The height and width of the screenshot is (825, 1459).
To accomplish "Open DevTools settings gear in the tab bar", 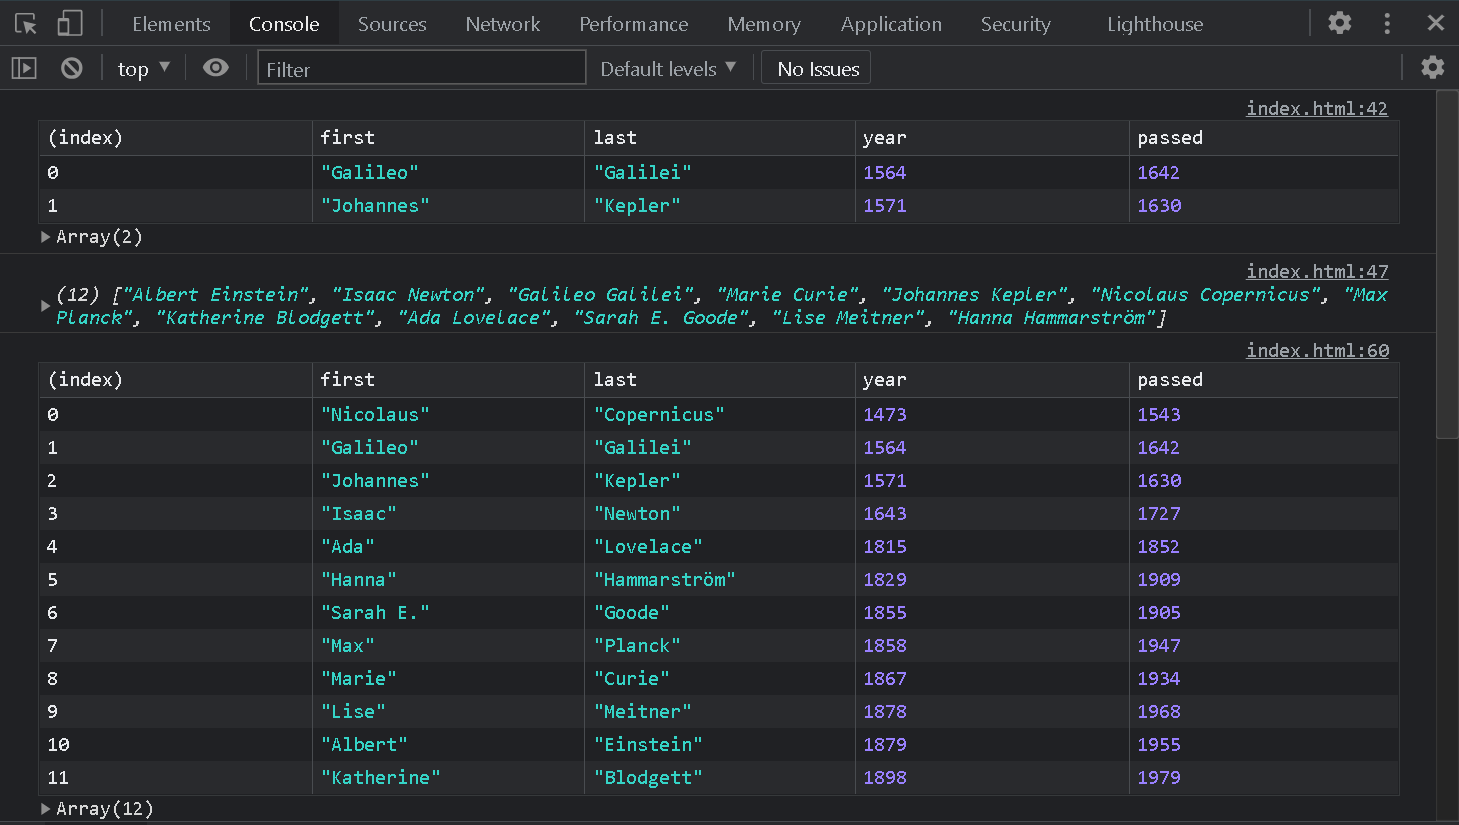I will pyautogui.click(x=1339, y=23).
